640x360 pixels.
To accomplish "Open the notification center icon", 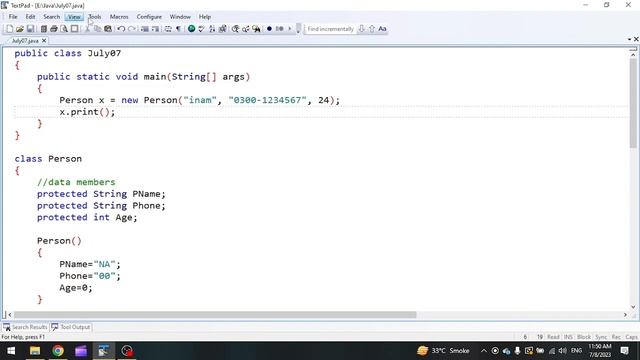I will click(x=624, y=351).
